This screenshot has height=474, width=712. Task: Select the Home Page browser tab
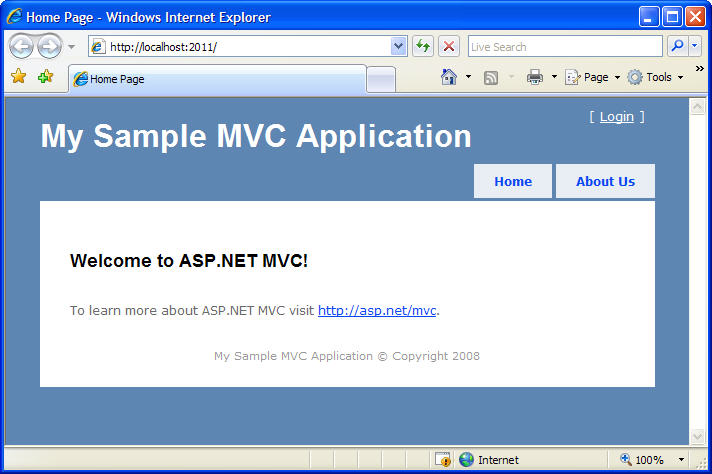(217, 79)
